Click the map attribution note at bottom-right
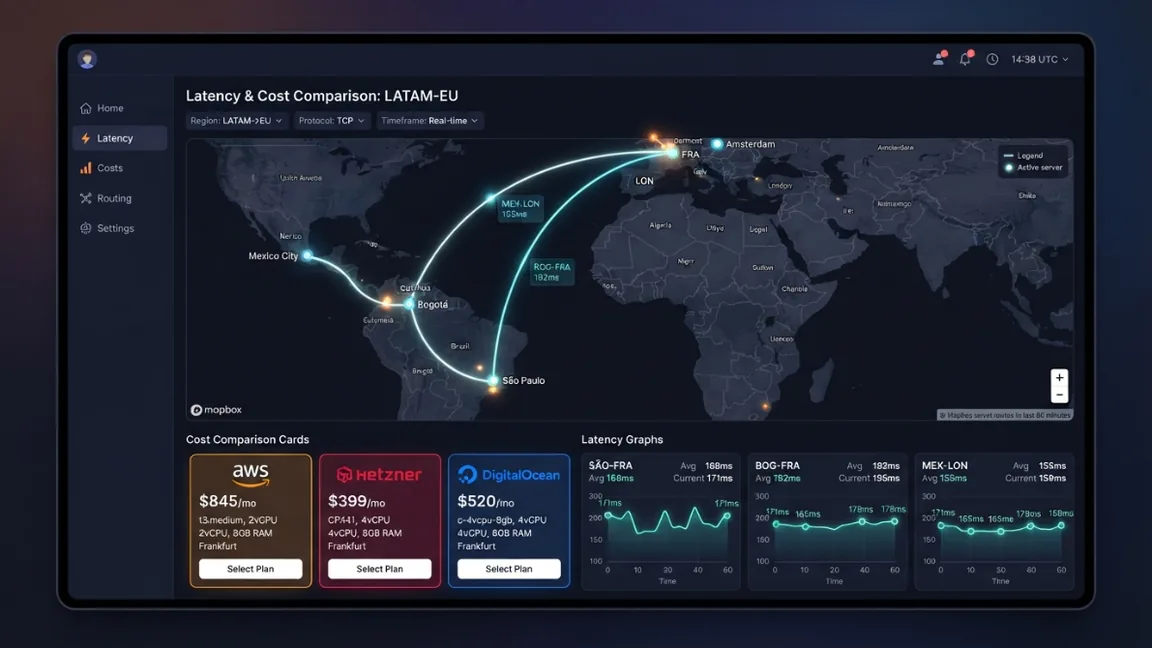The image size is (1152, 648). pos(1004,415)
